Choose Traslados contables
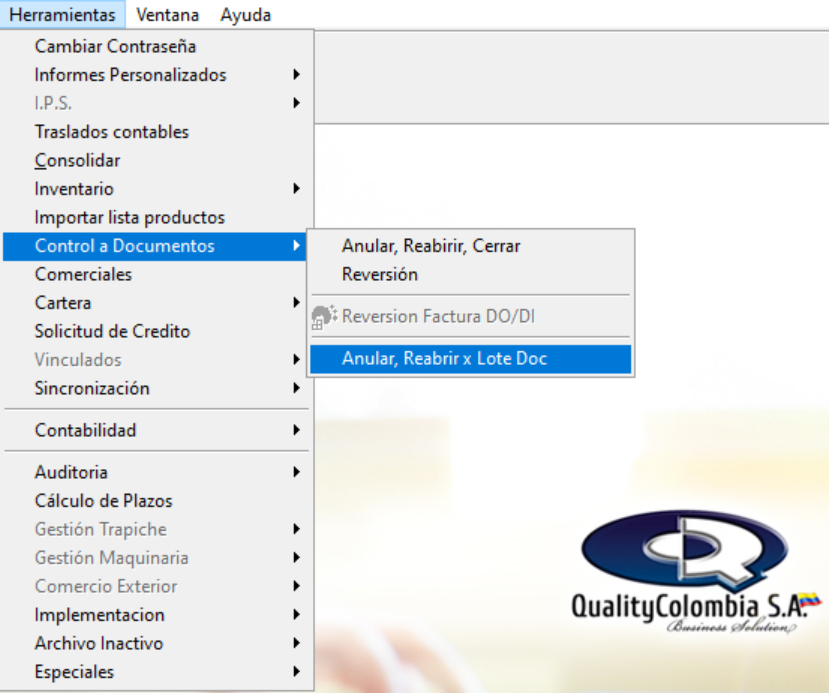 (x=156, y=132)
